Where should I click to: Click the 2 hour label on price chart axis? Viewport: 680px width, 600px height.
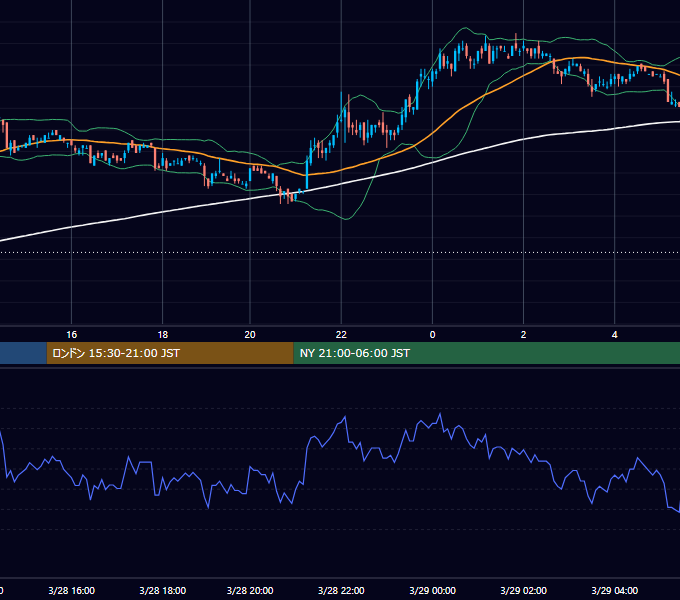(x=523, y=335)
